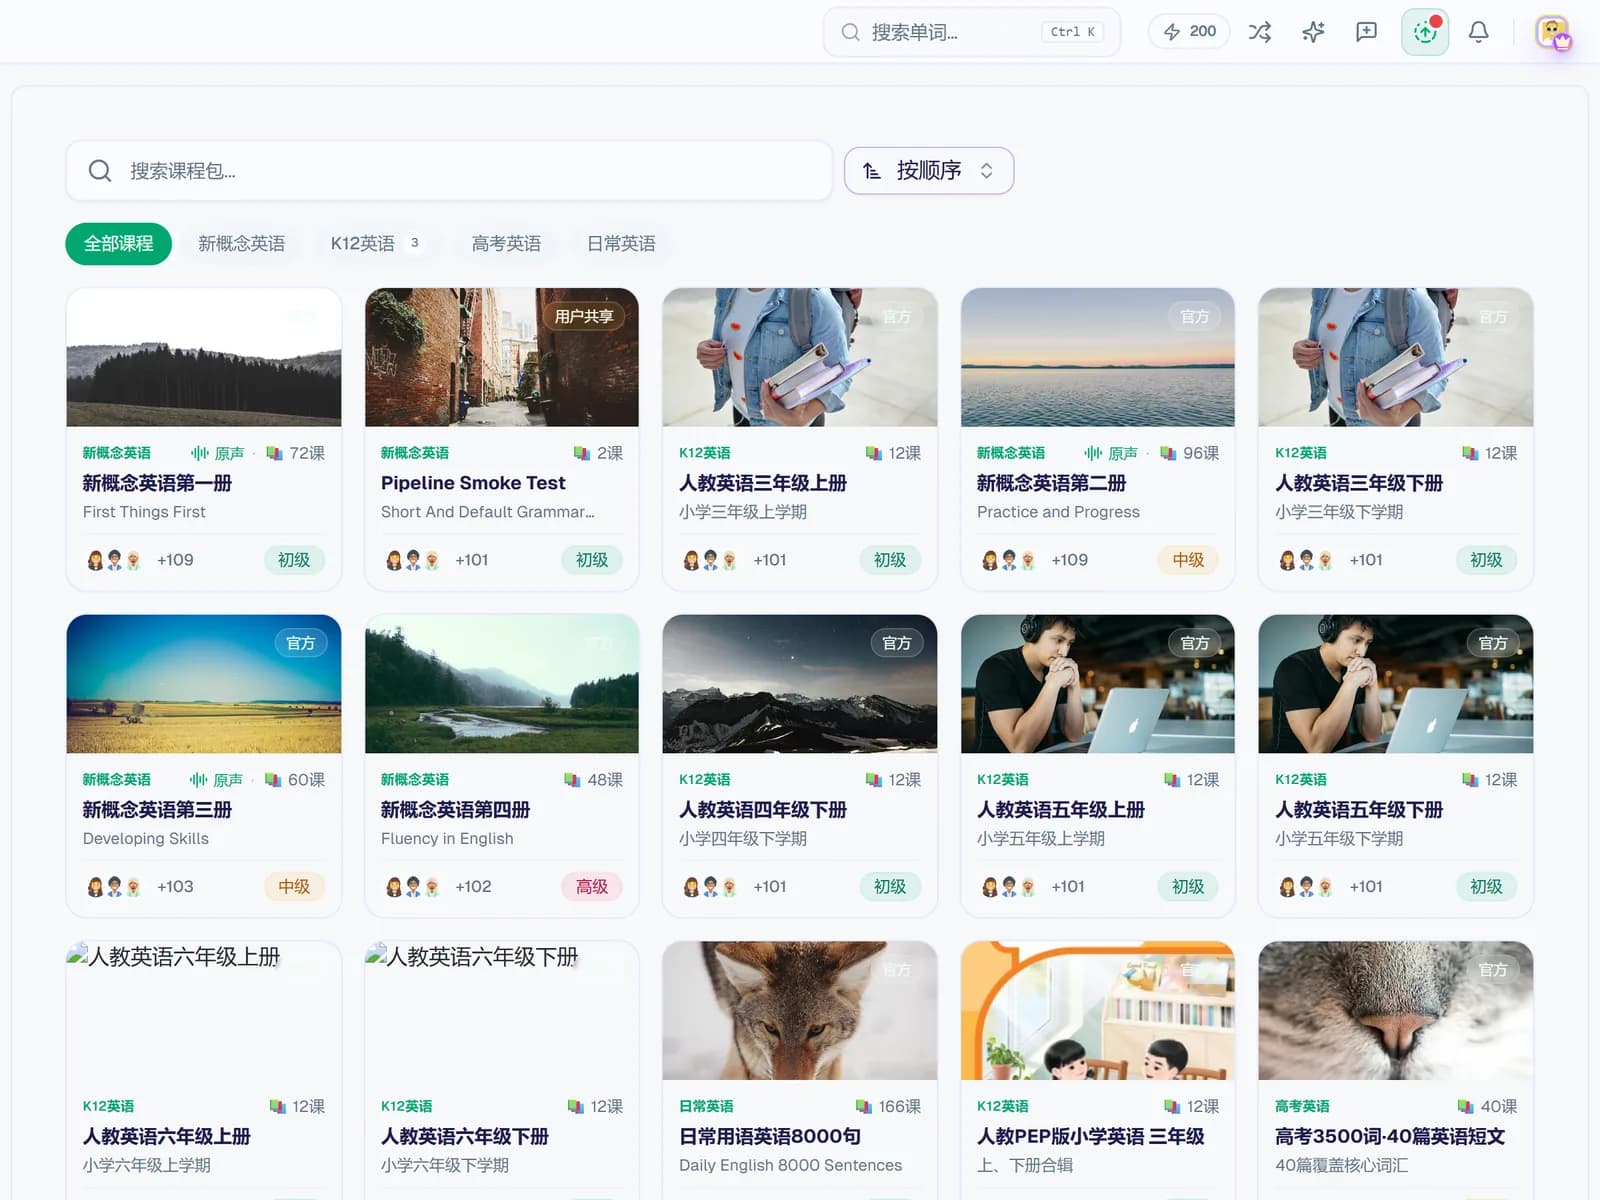Screen dimensions: 1600x1200
Task: Click the text "Daily English 8000 Sentences"
Action: [x=790, y=1165]
